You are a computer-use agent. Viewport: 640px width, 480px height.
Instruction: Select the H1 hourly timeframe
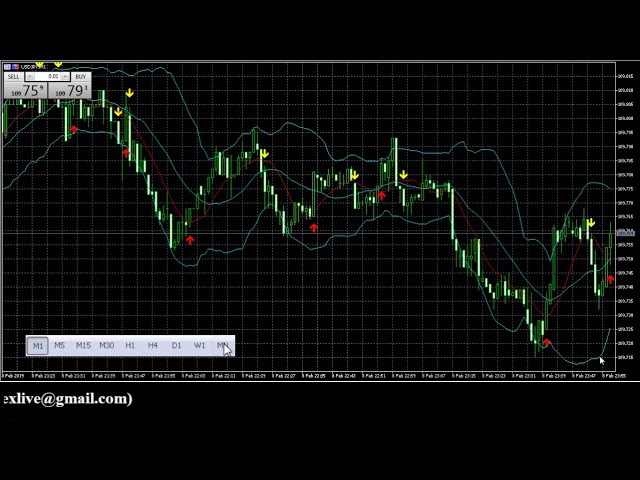click(x=130, y=346)
